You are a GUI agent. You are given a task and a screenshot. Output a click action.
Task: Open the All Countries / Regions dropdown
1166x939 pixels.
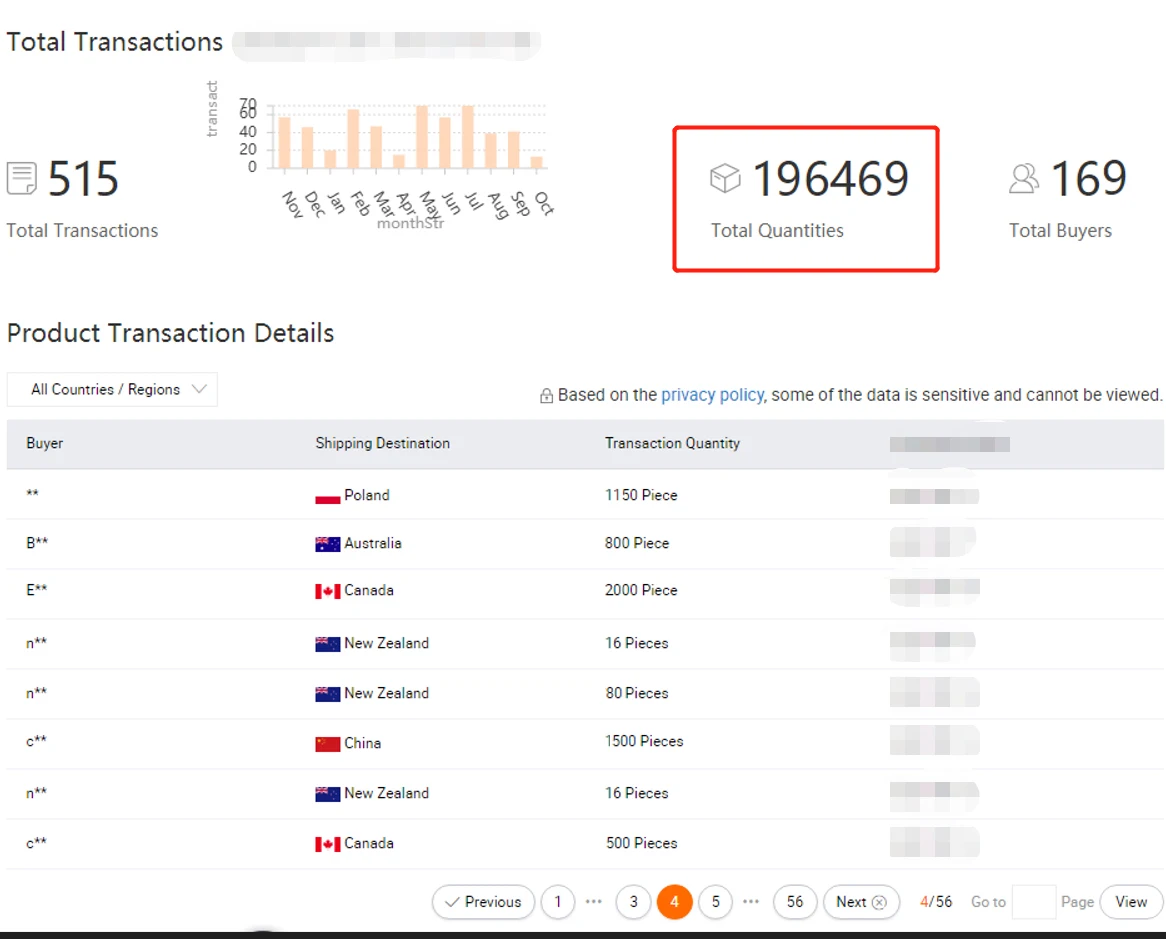click(x=112, y=390)
